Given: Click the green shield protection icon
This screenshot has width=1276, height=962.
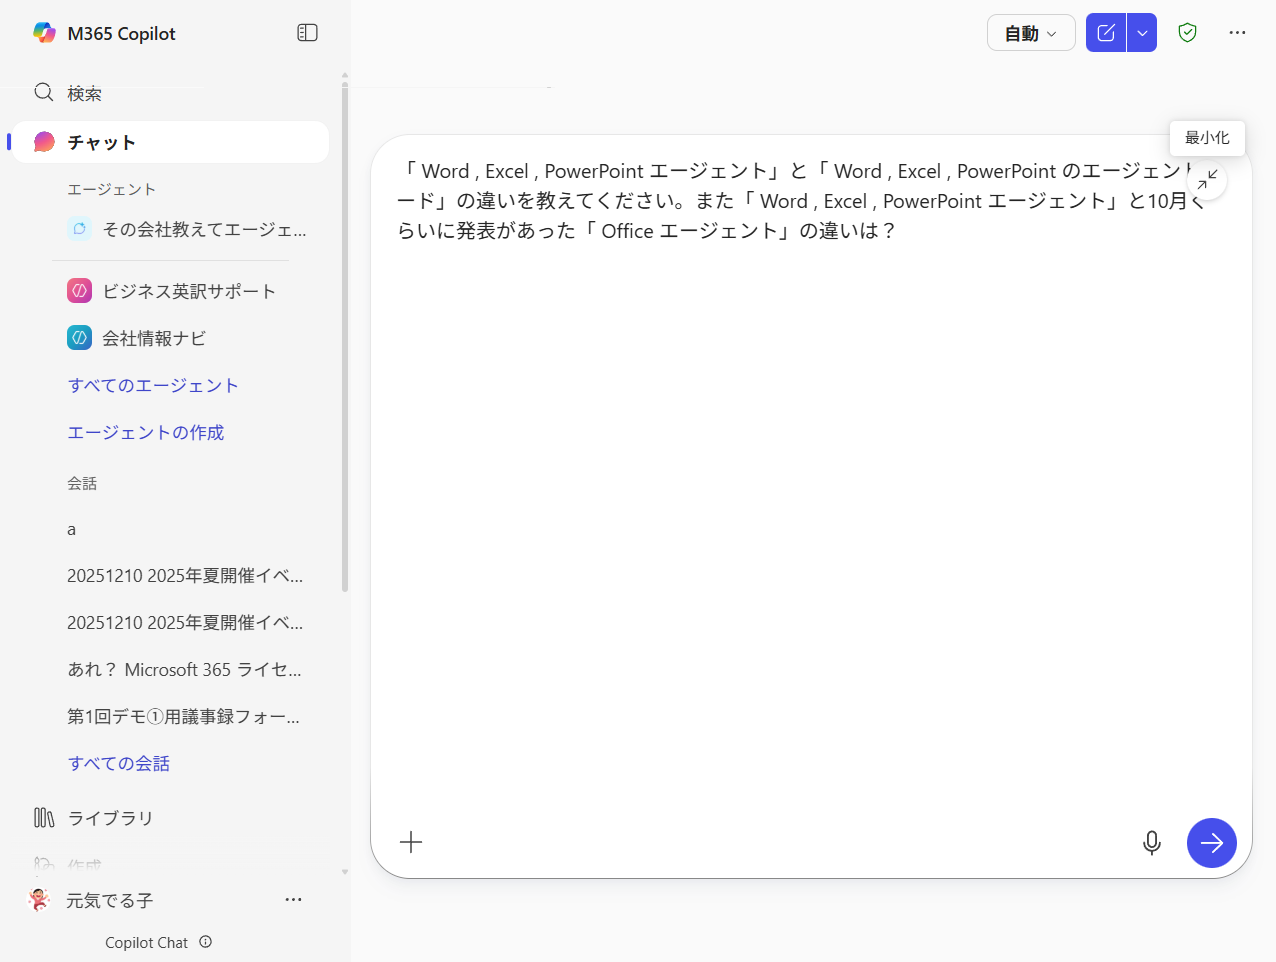Looking at the screenshot, I should tap(1187, 33).
